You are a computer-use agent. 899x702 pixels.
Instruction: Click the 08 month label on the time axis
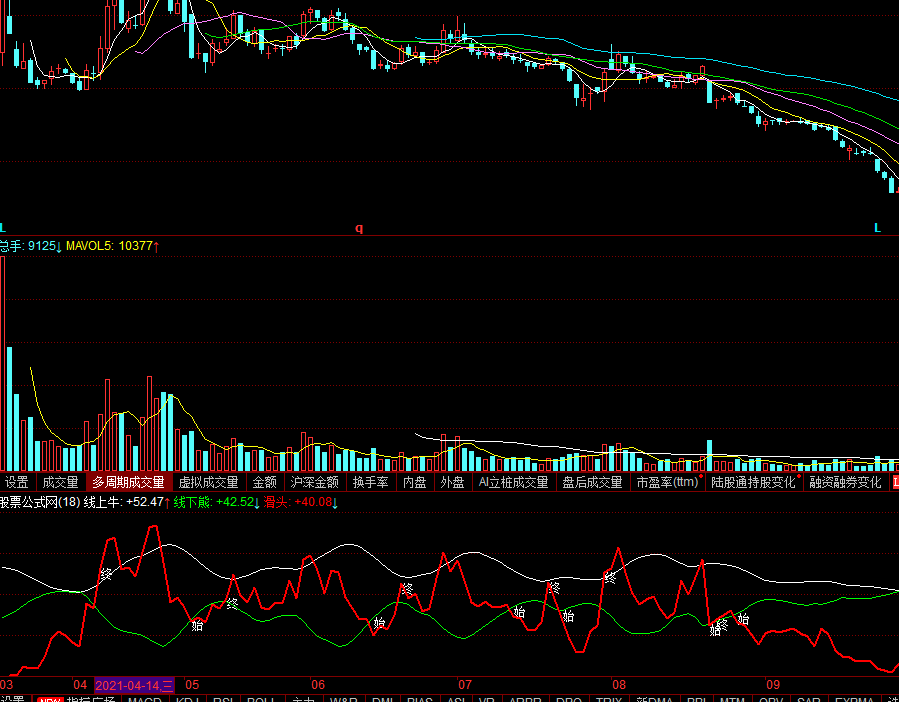point(619,685)
